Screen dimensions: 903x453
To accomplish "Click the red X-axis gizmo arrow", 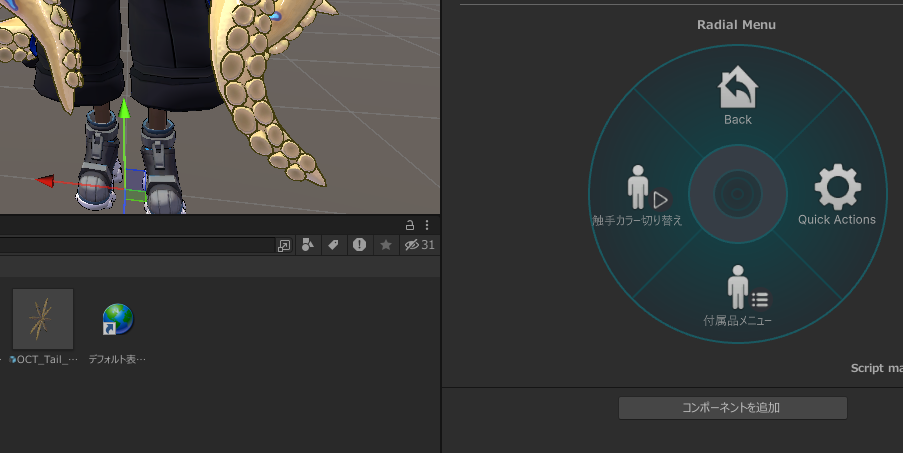I will click(x=45, y=181).
